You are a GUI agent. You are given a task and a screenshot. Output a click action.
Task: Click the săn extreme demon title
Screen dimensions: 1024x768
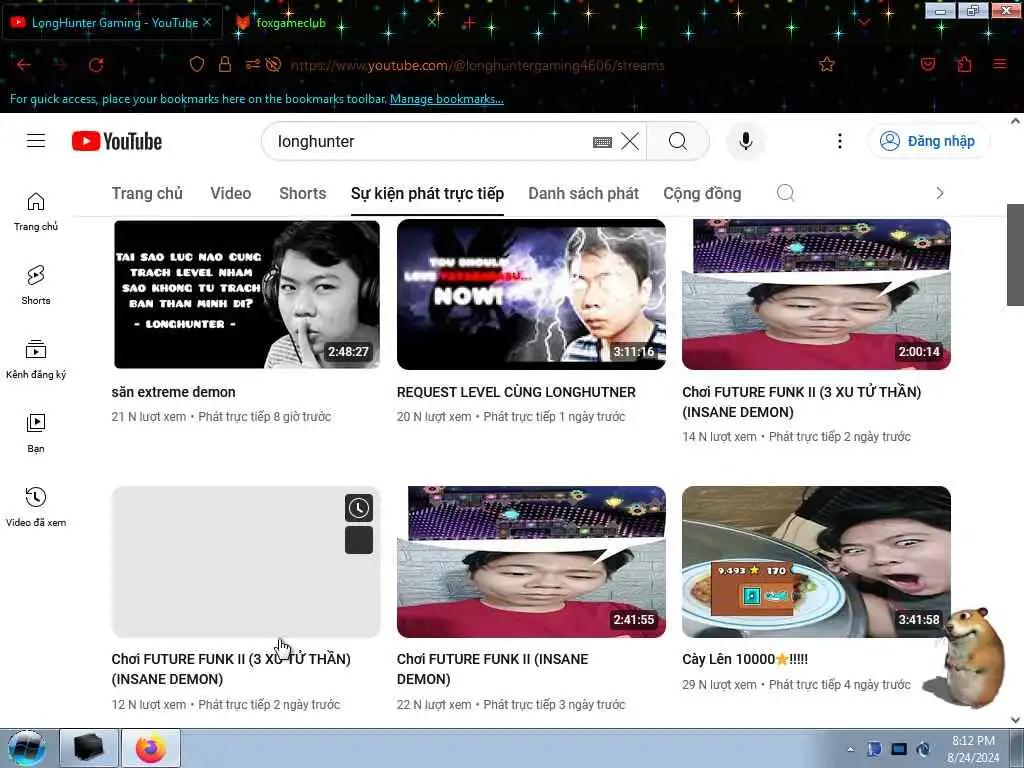[x=173, y=392]
